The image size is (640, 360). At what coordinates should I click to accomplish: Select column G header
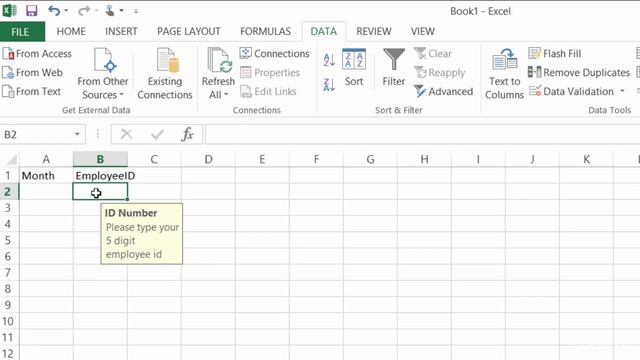point(370,159)
